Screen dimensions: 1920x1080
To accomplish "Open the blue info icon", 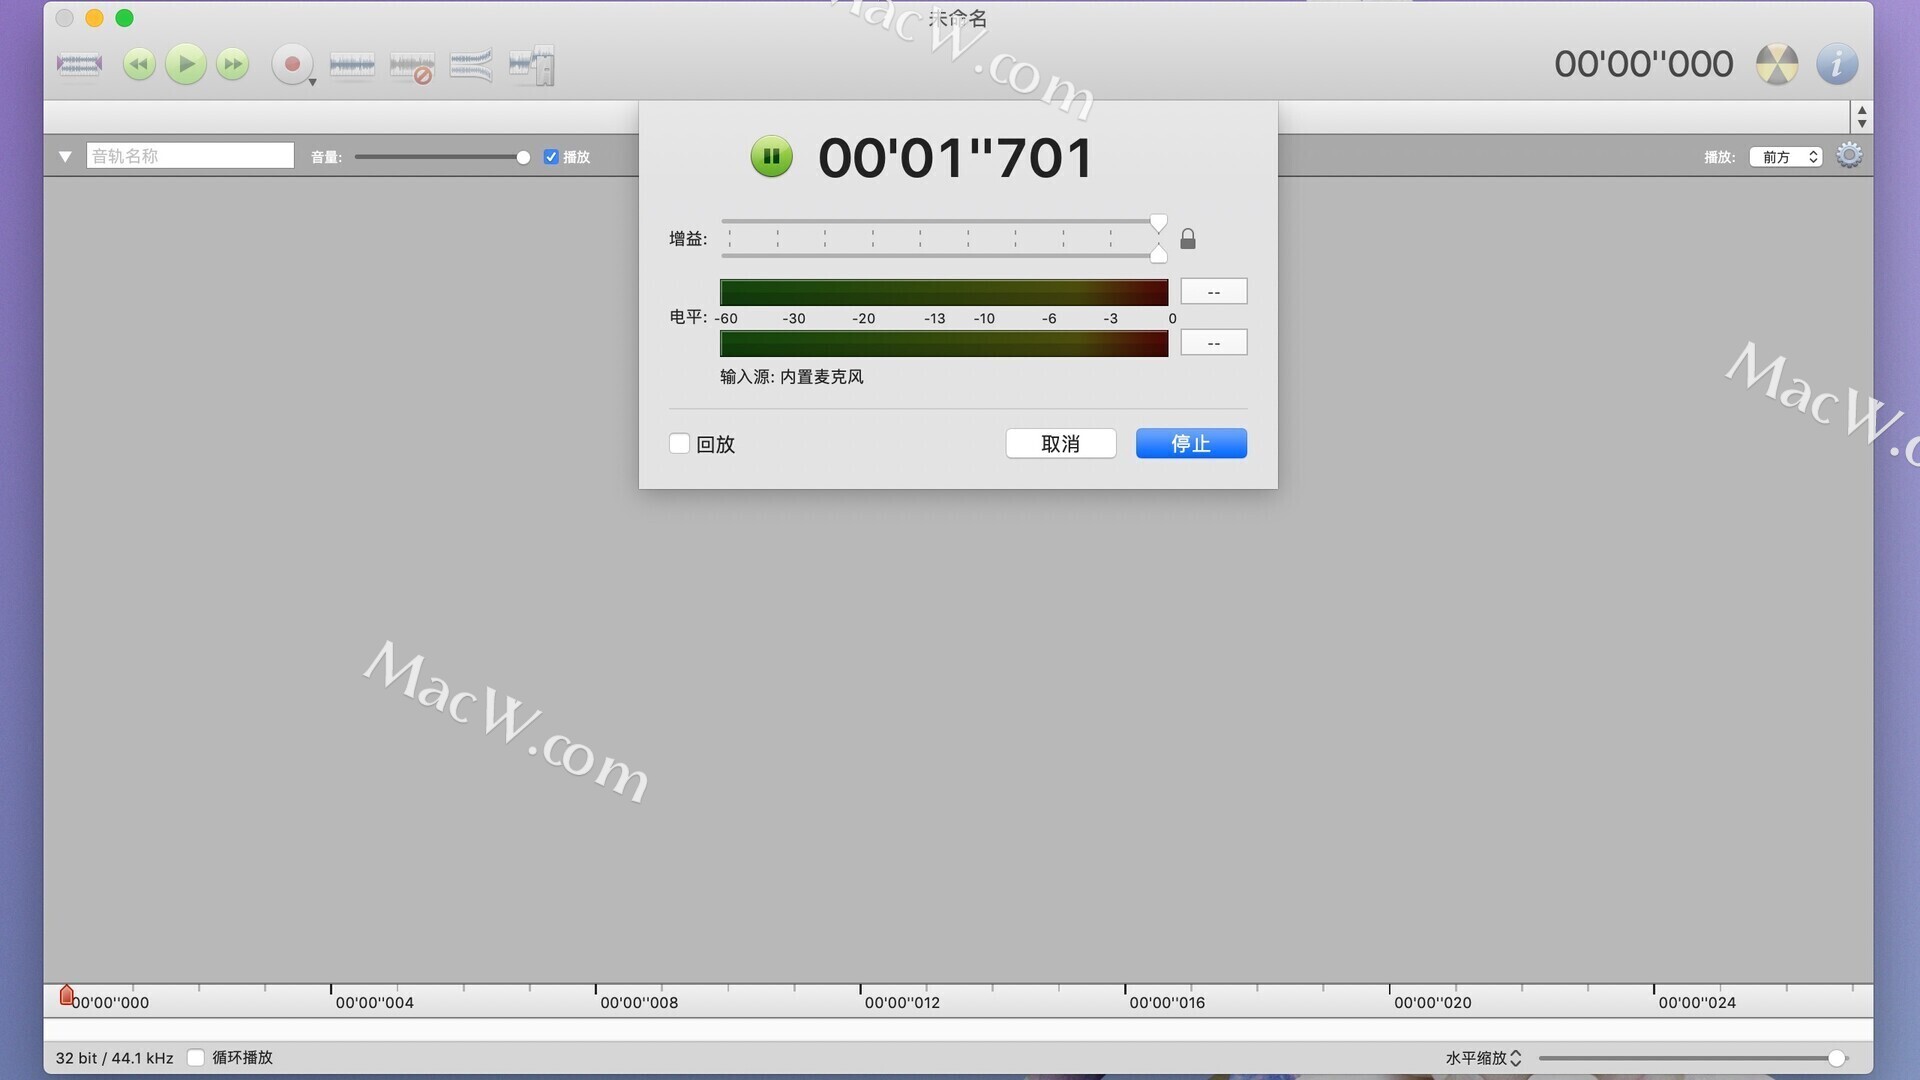I will (1837, 64).
